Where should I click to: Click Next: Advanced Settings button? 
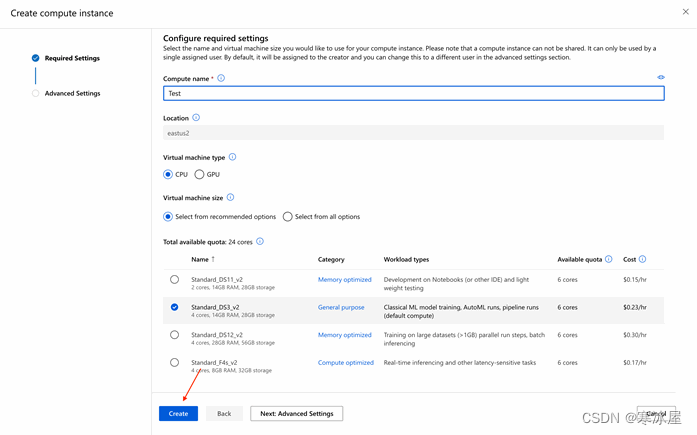(x=296, y=413)
